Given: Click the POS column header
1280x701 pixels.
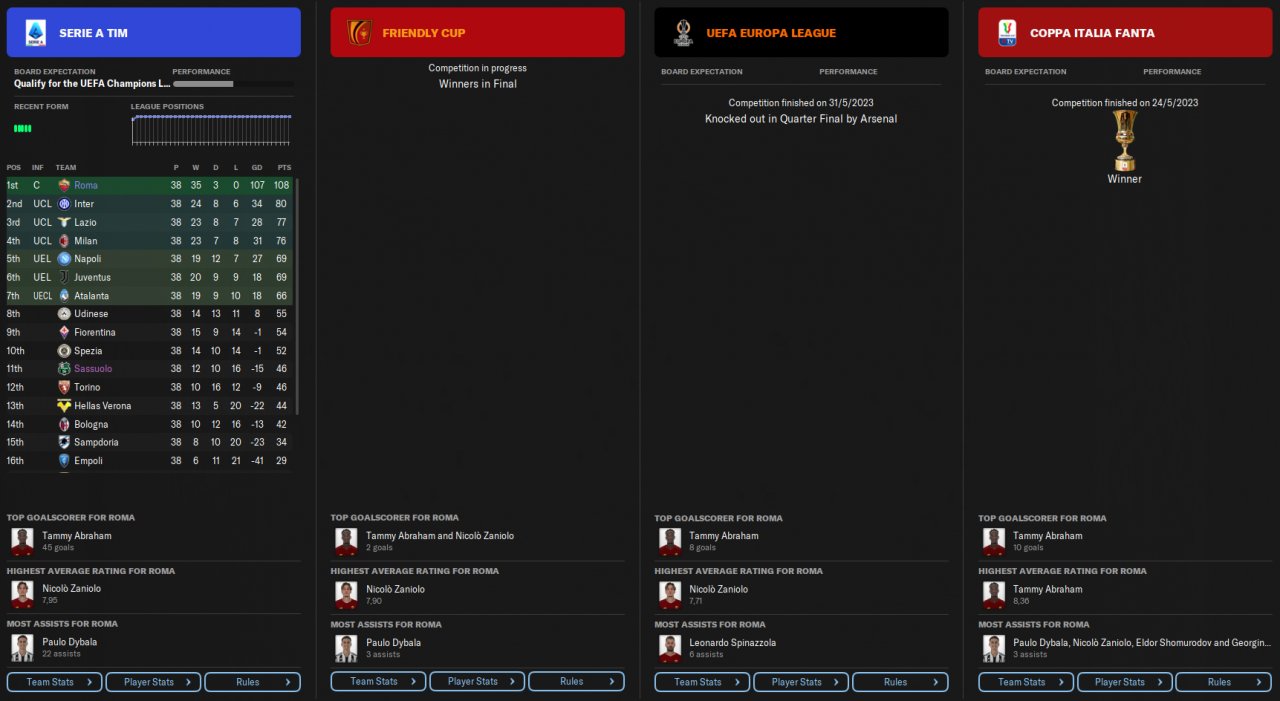Looking at the screenshot, I should tap(14, 167).
